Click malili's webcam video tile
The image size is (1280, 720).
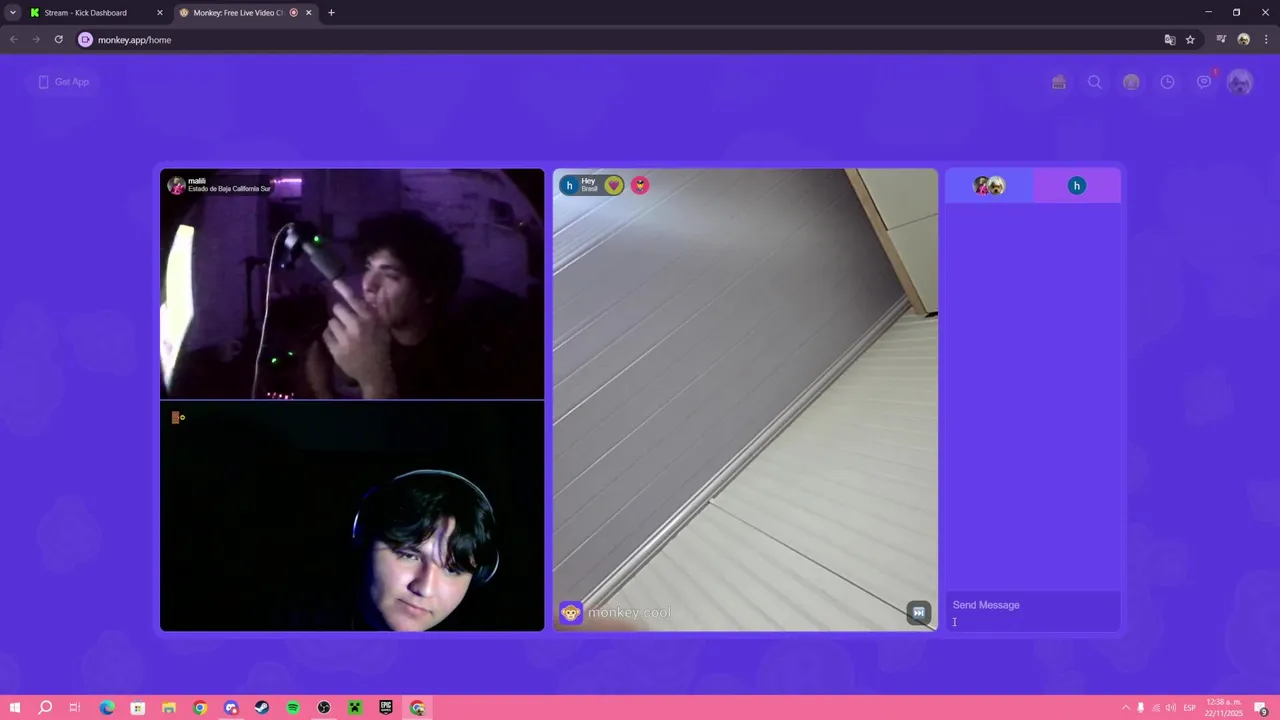(x=352, y=284)
